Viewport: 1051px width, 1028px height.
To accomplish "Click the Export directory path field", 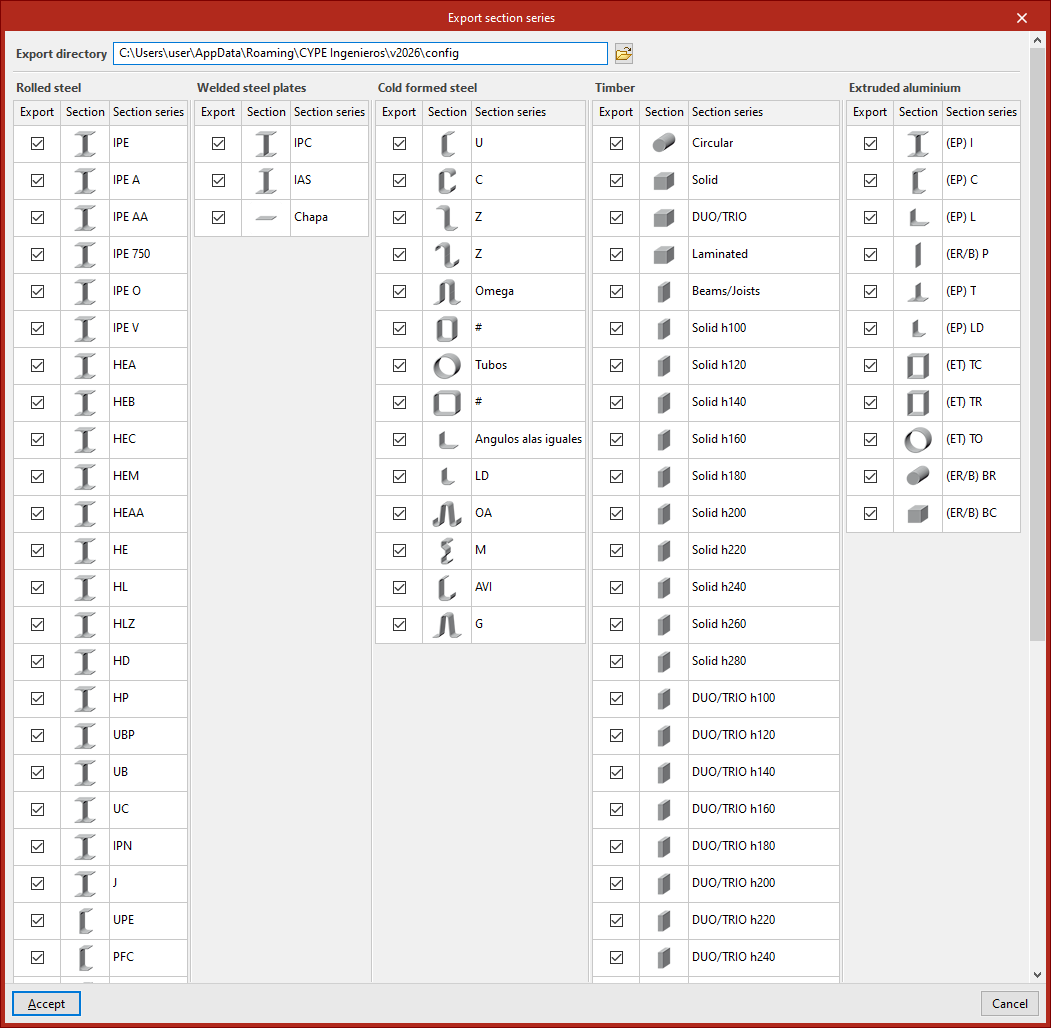I will [x=361, y=54].
